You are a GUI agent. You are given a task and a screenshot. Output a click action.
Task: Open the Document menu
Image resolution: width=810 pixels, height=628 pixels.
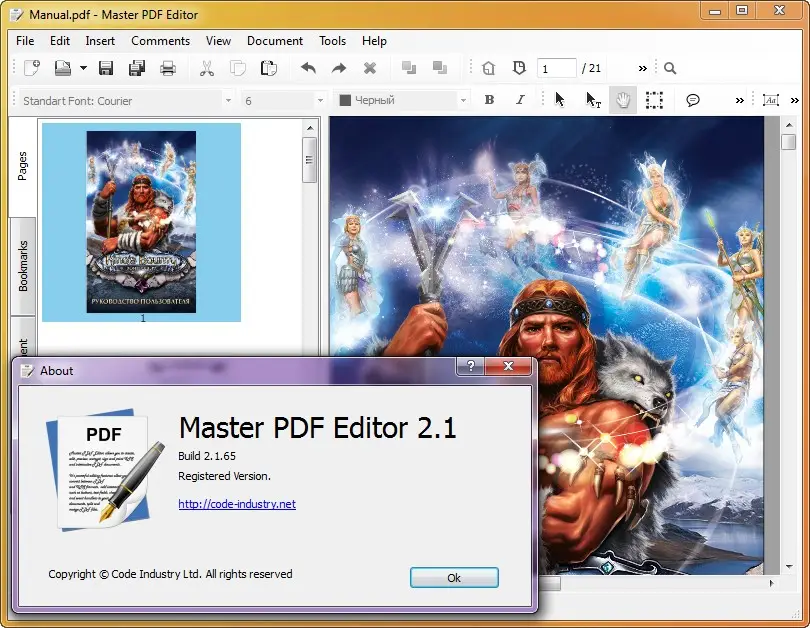pyautogui.click(x=275, y=41)
